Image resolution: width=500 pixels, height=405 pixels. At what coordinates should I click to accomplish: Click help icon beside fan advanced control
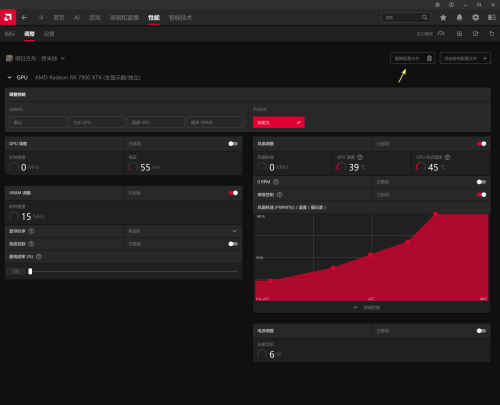[279, 195]
